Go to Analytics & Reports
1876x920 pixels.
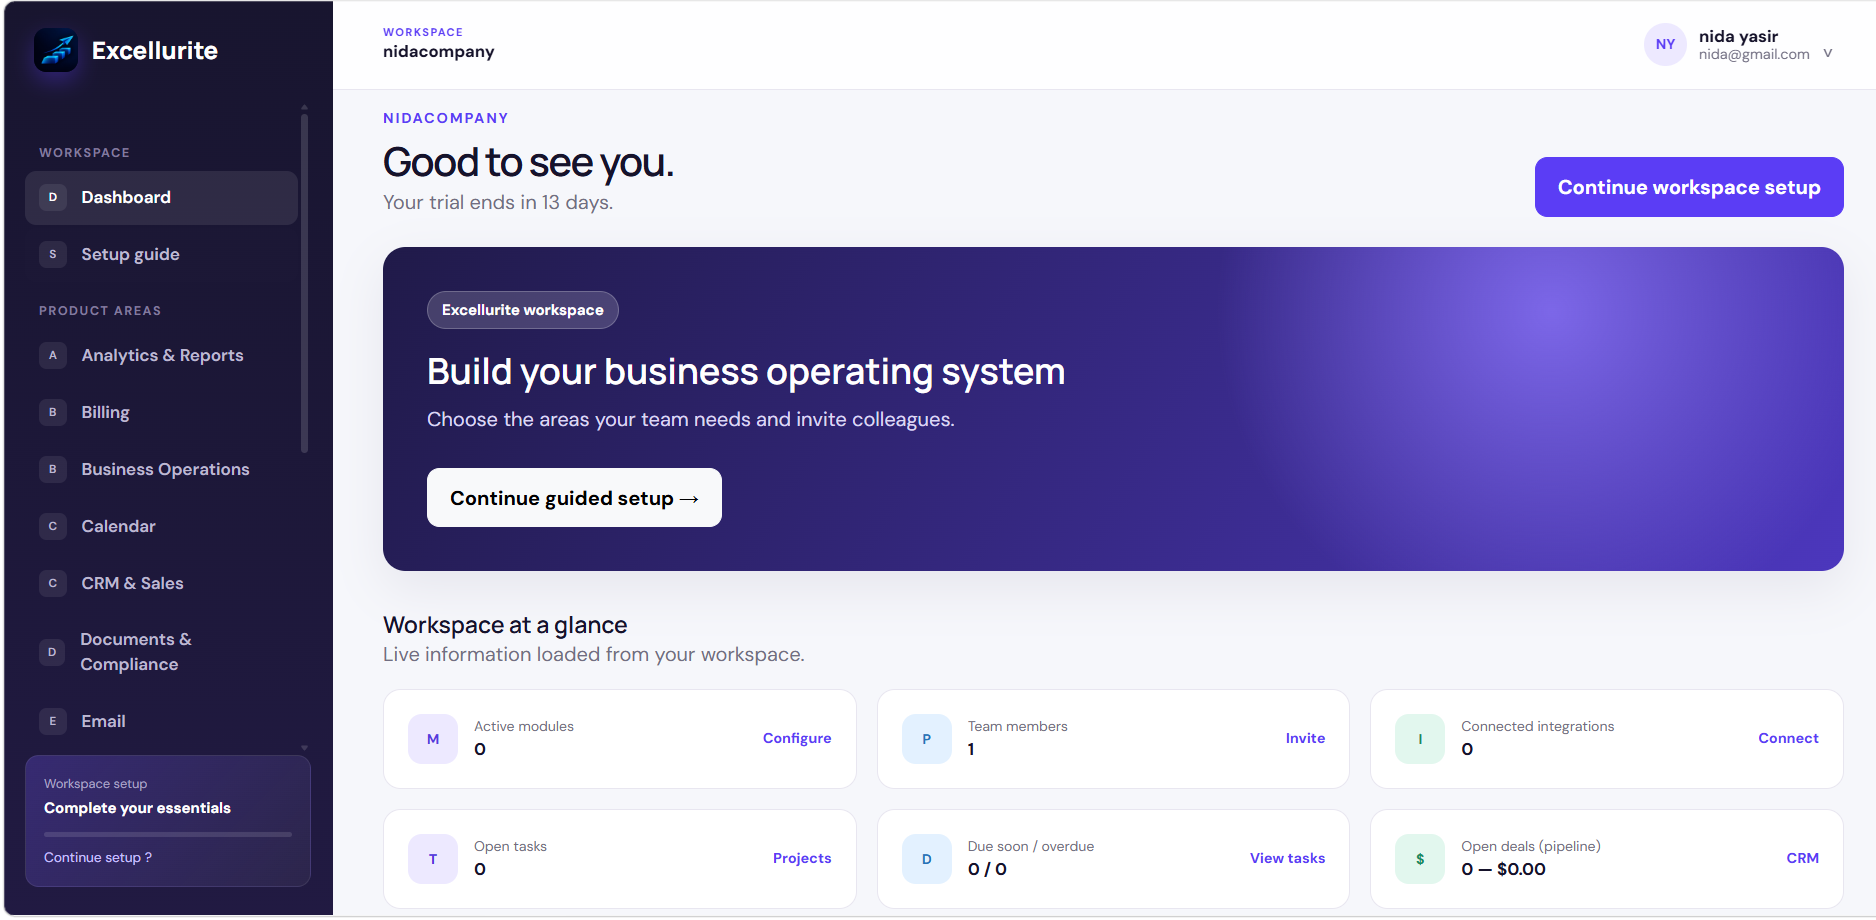coord(161,355)
